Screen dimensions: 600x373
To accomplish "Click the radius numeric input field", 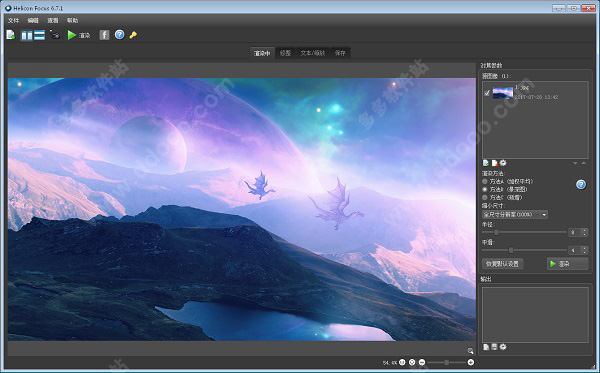I will pyautogui.click(x=575, y=232).
